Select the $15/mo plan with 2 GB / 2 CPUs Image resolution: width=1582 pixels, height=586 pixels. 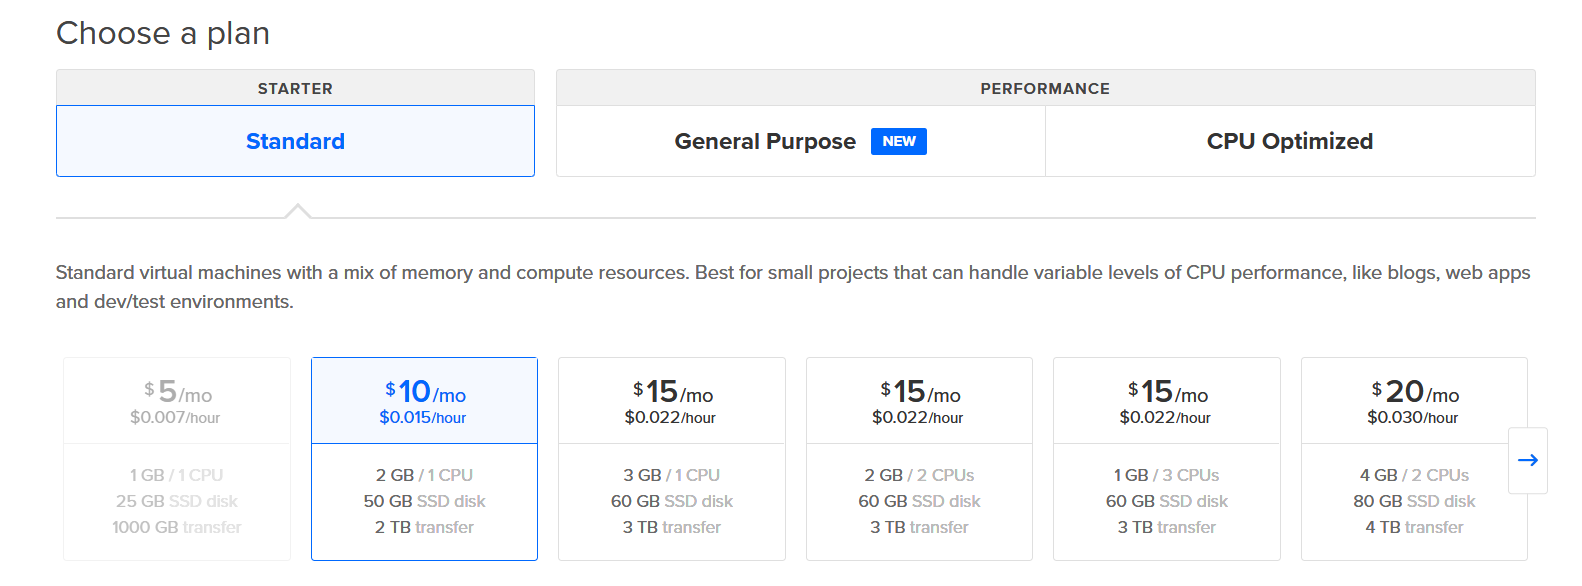coord(919,458)
